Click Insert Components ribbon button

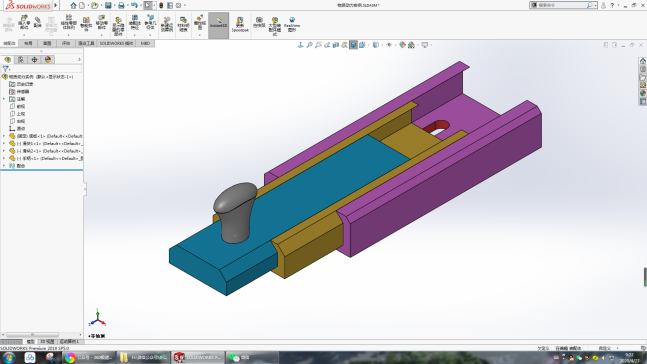tap(24, 23)
